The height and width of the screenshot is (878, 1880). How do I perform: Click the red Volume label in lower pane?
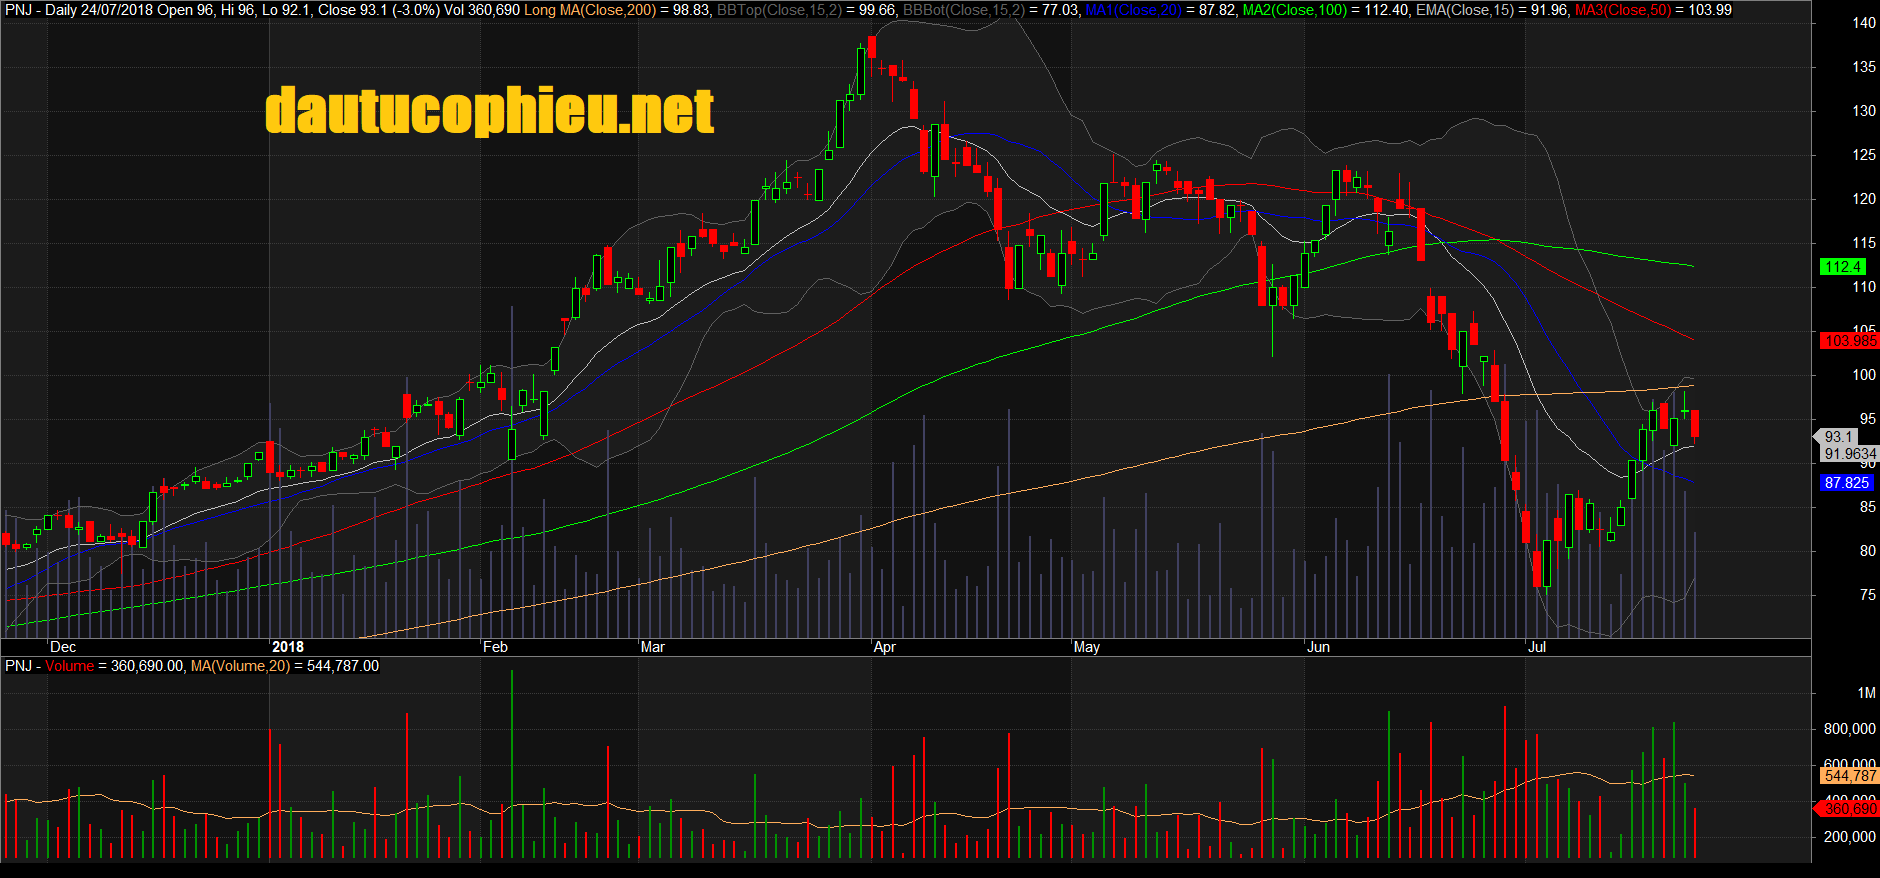[69, 666]
